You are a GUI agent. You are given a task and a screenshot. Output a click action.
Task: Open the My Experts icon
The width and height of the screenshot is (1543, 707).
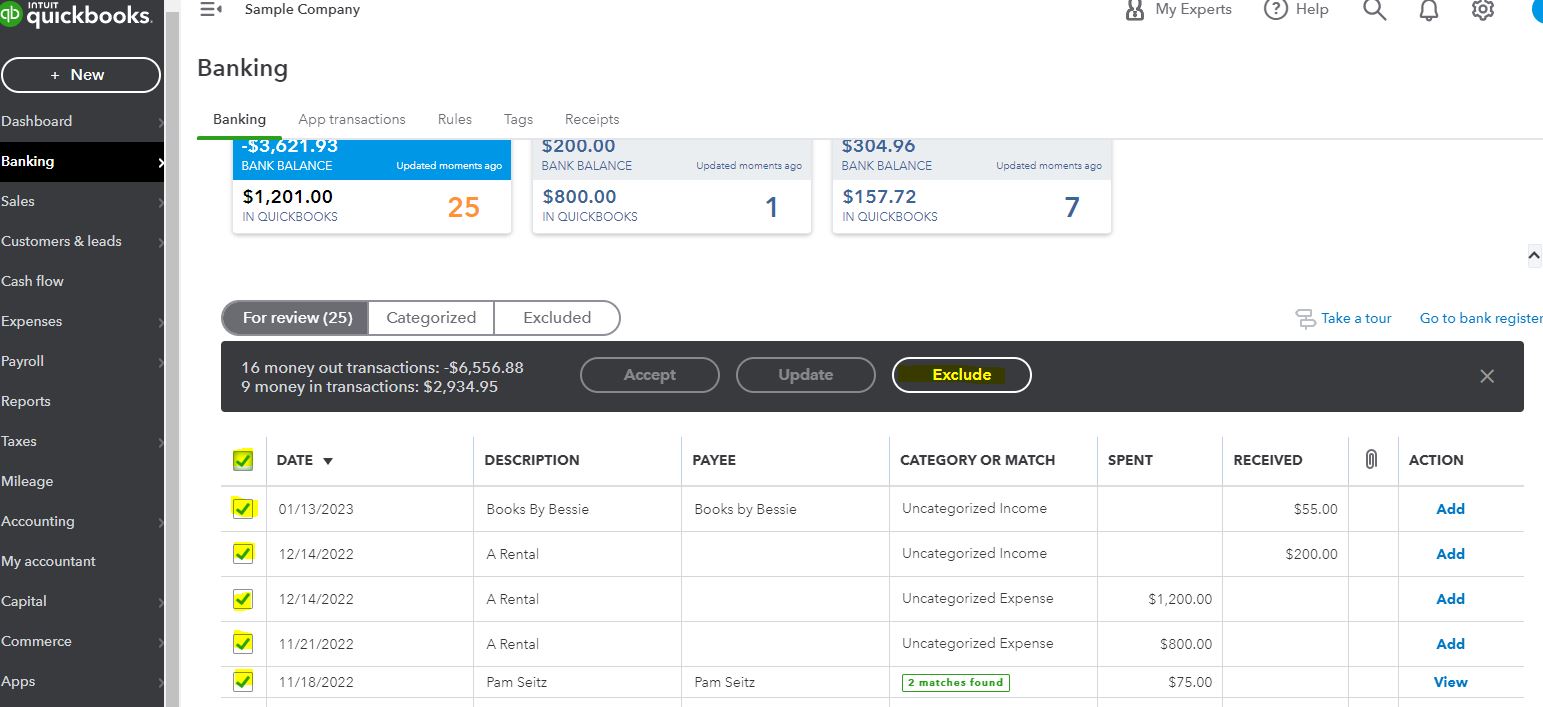(x=1134, y=10)
